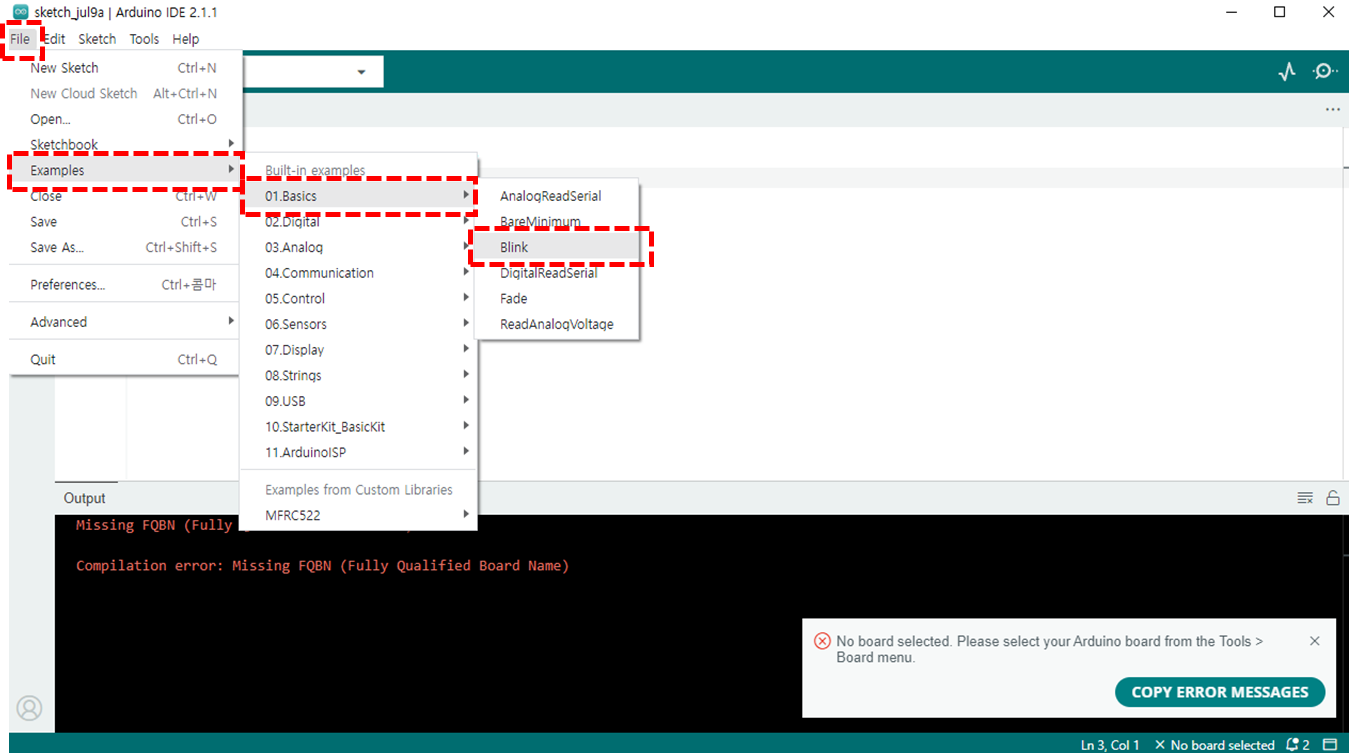Select the Output panel tab

click(85, 498)
